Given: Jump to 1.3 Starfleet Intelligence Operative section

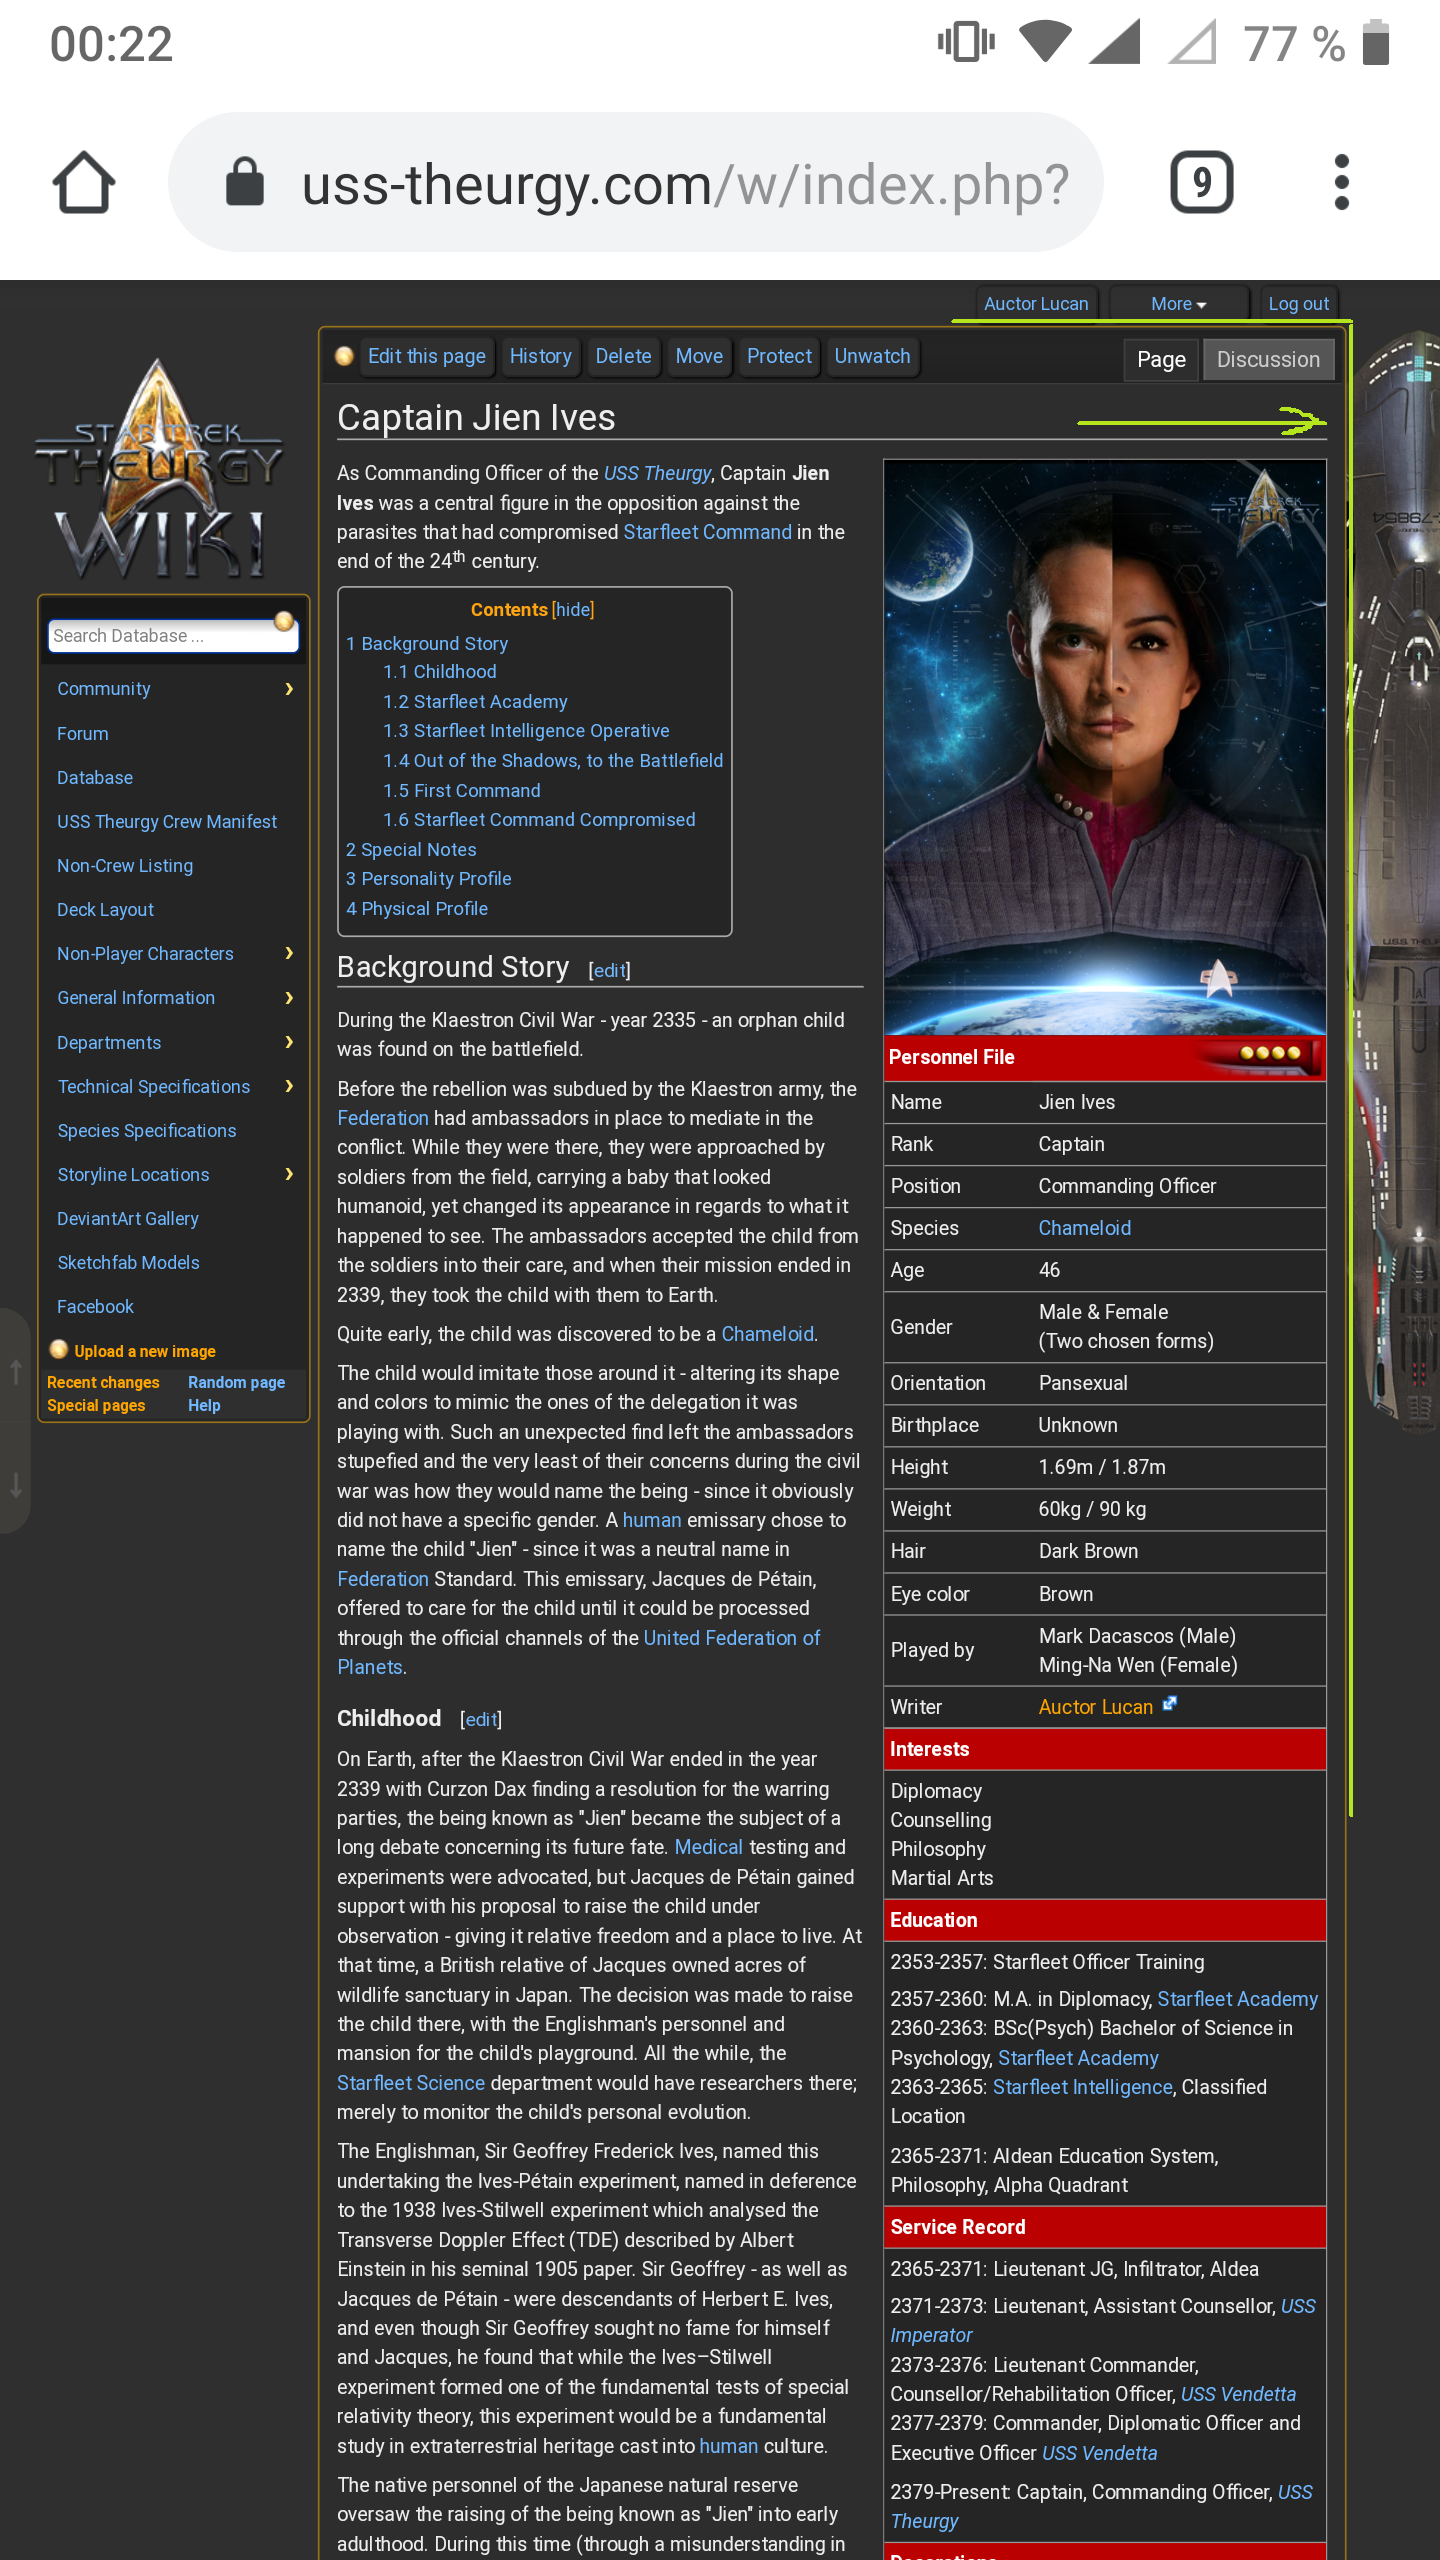Looking at the screenshot, I should point(526,731).
